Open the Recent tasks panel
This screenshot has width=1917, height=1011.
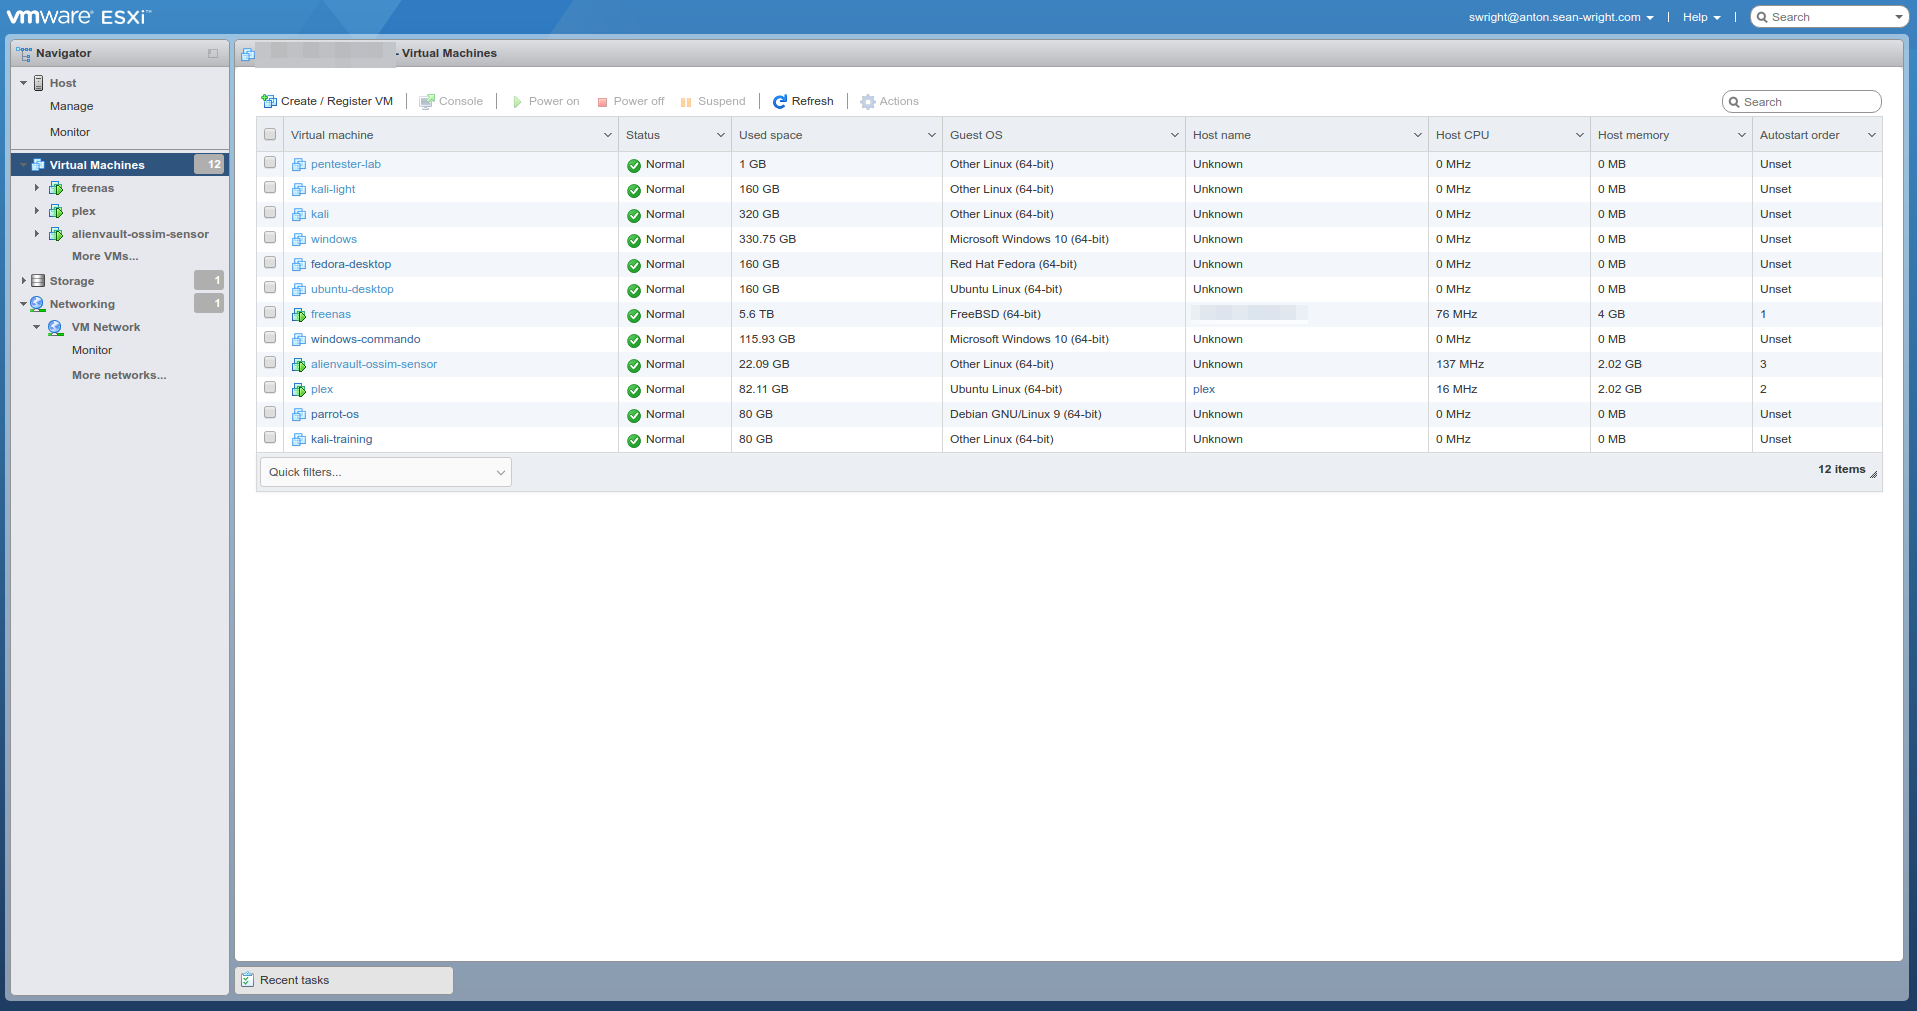344,980
